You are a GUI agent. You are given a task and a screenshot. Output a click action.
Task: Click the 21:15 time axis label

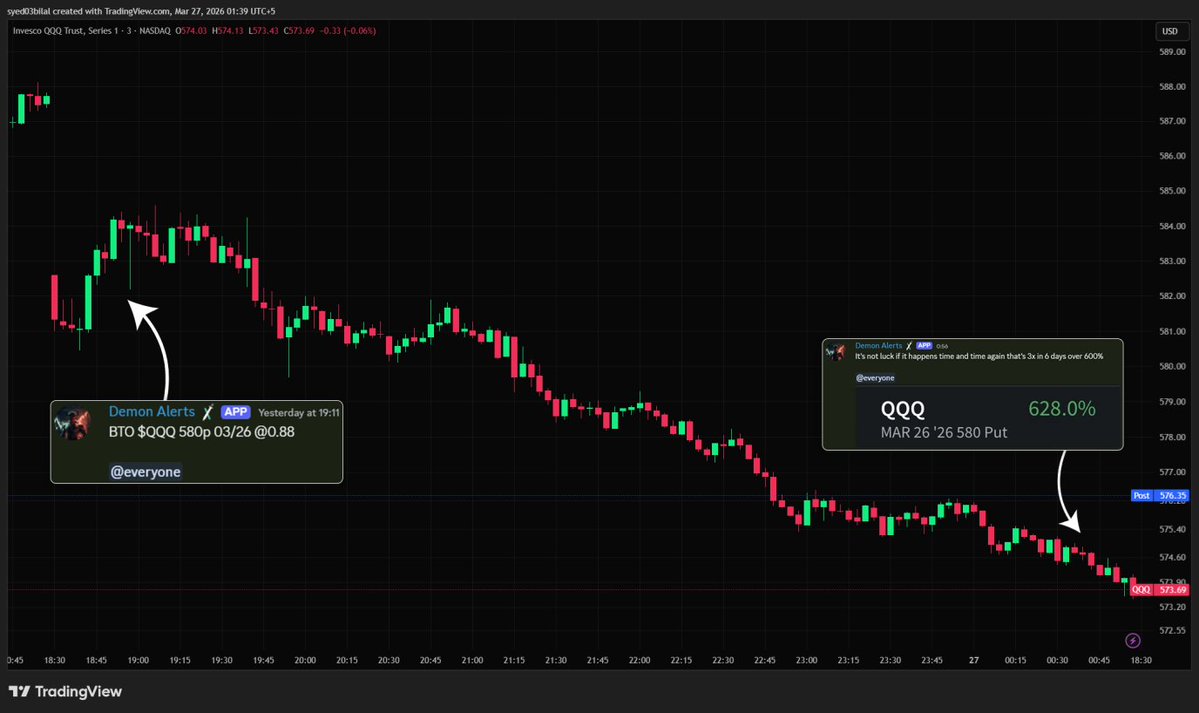[x=514, y=660]
